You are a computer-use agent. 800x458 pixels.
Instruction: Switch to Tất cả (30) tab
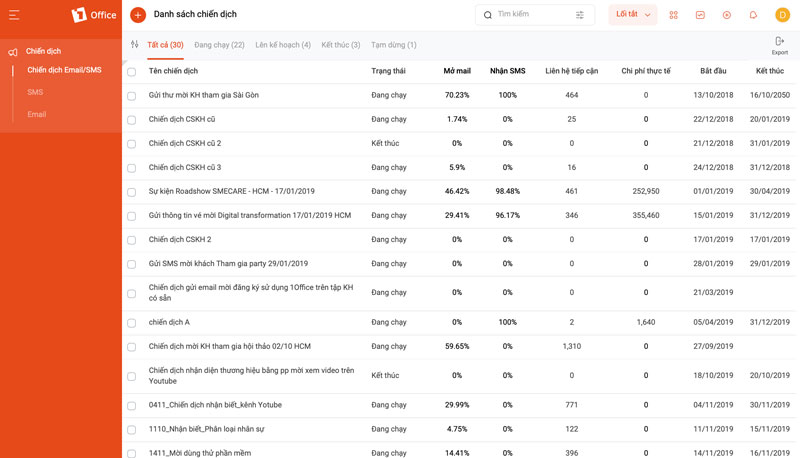pyautogui.click(x=165, y=45)
